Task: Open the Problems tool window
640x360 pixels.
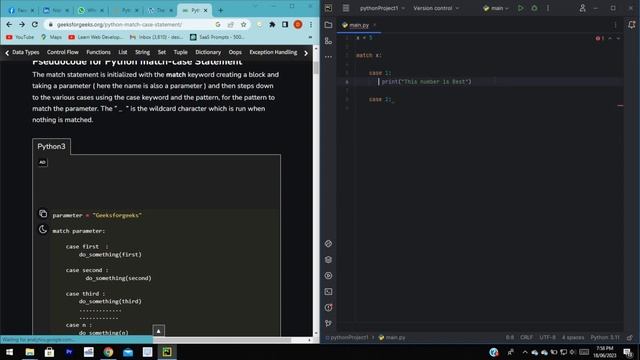Action: pyautogui.click(x=328, y=307)
